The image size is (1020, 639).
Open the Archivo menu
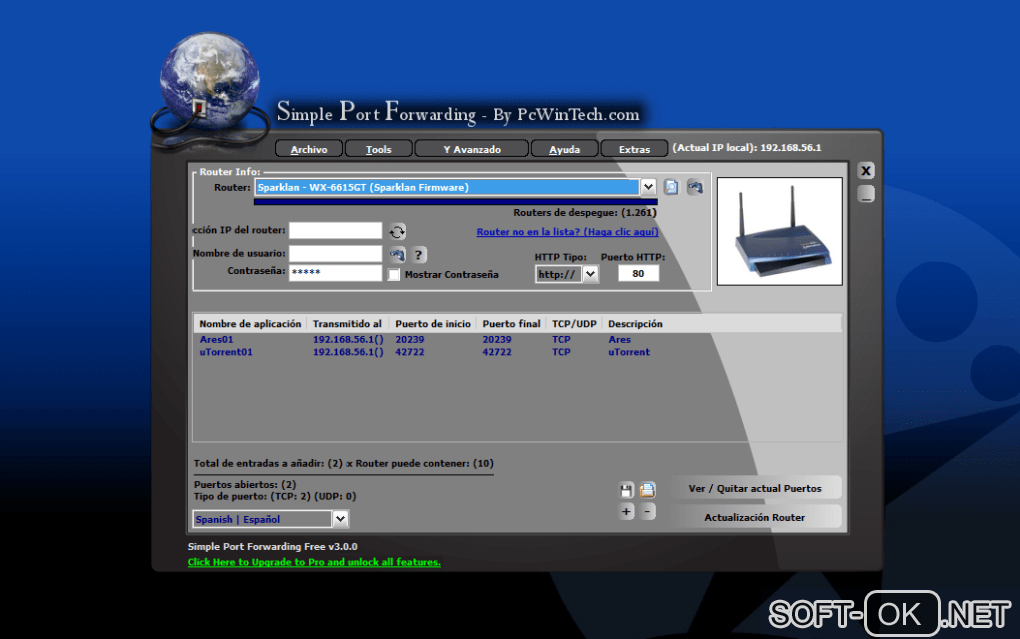point(309,149)
